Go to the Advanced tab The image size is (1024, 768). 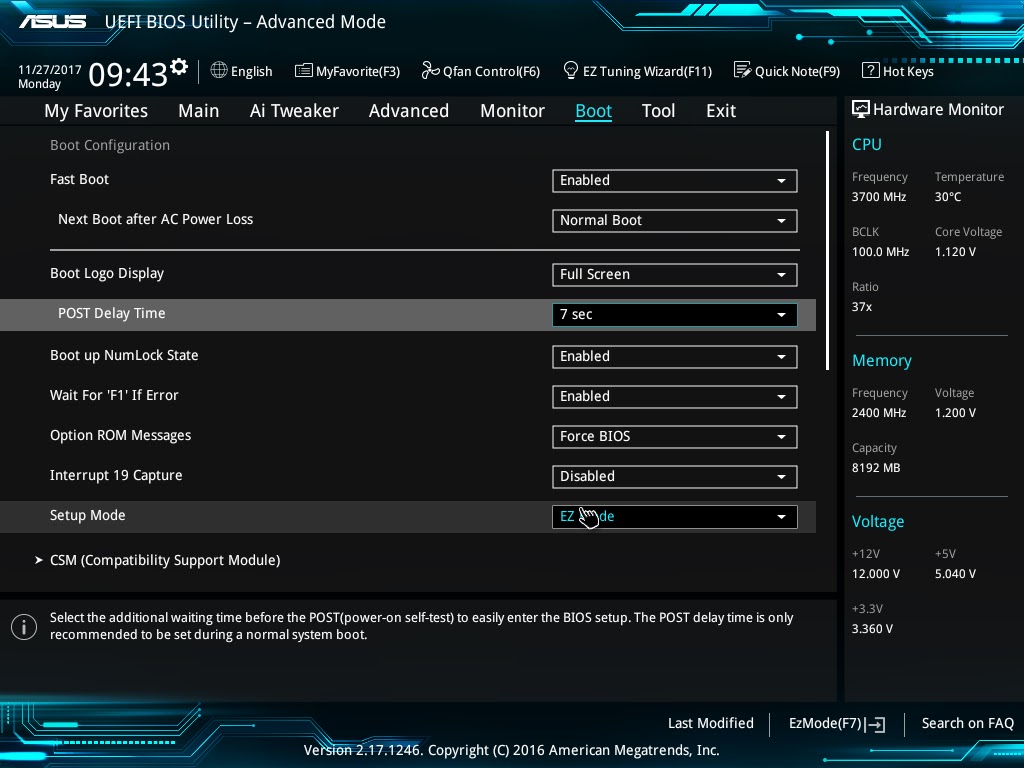click(409, 111)
